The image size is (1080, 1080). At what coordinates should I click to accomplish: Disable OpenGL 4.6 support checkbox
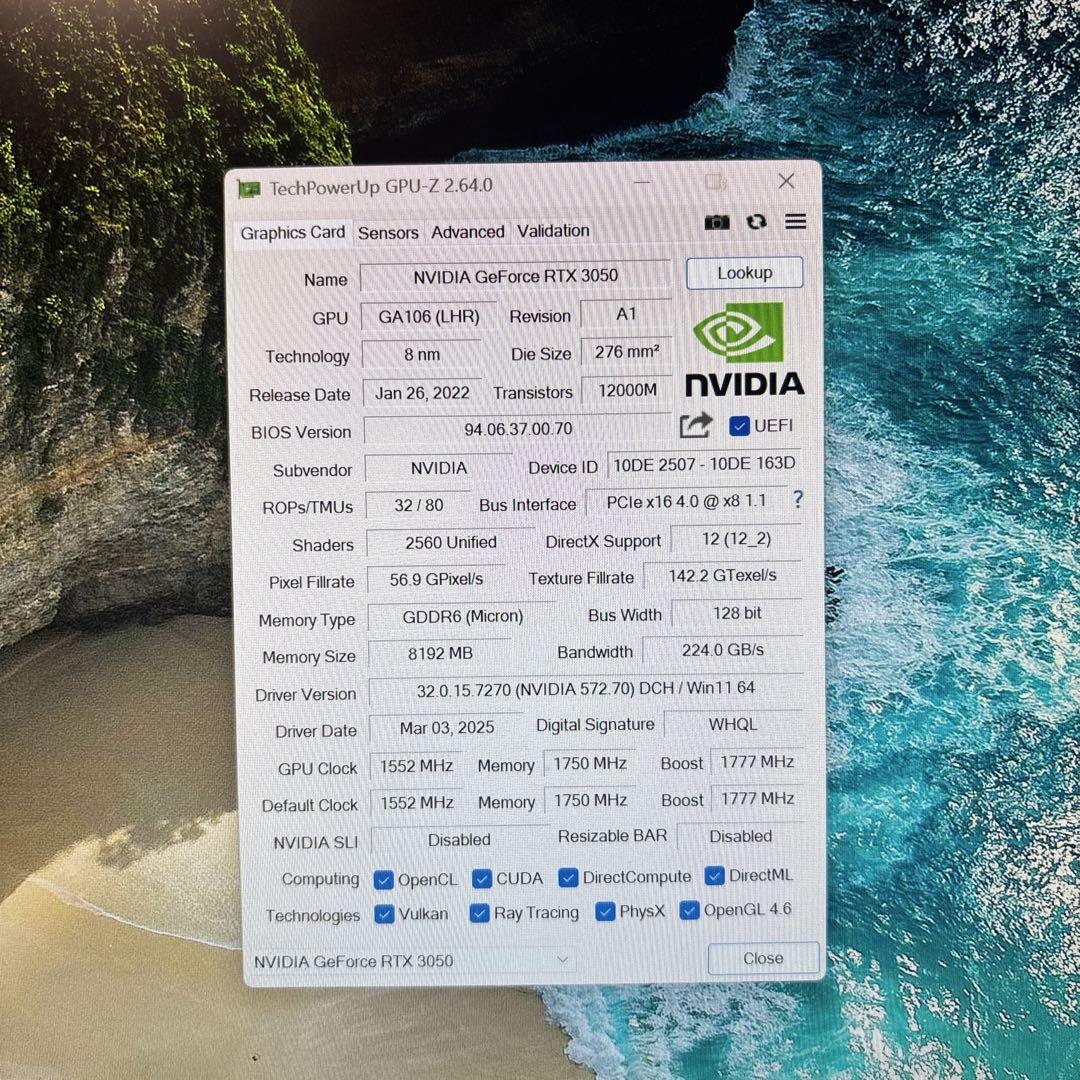[x=689, y=910]
